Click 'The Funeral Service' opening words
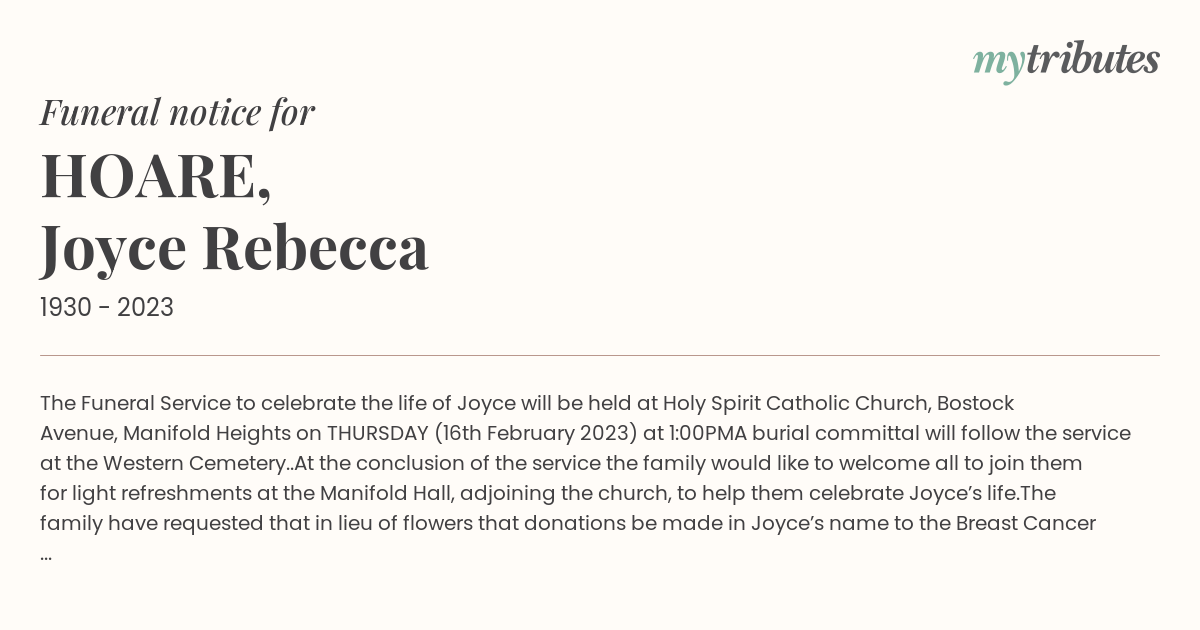 (x=135, y=404)
